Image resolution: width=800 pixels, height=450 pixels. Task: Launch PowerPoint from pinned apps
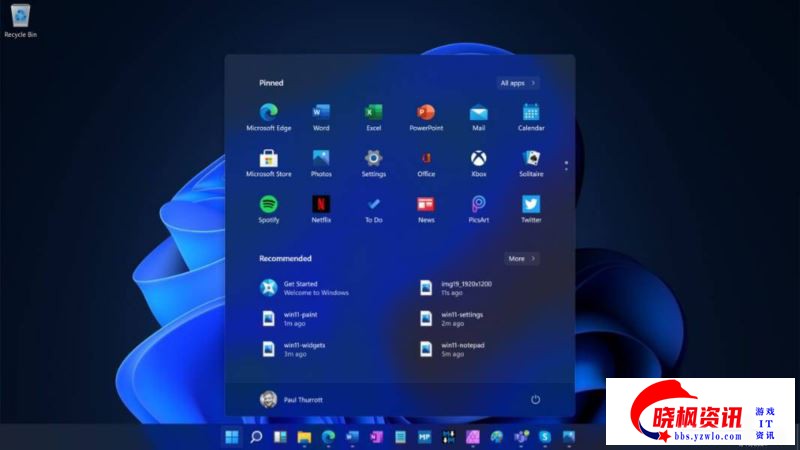[x=426, y=113]
